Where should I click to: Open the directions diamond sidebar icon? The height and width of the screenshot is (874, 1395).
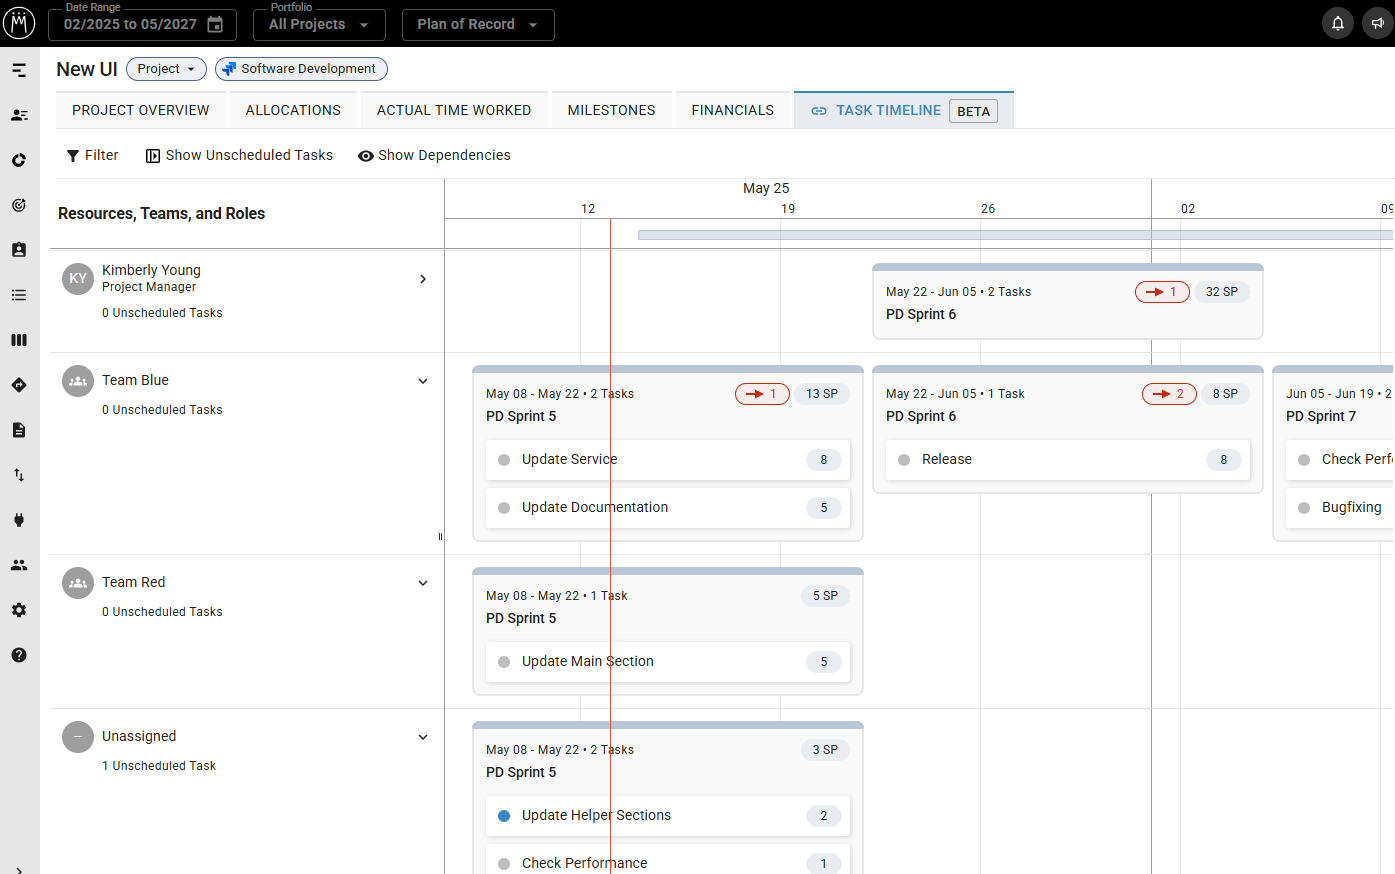coord(19,385)
